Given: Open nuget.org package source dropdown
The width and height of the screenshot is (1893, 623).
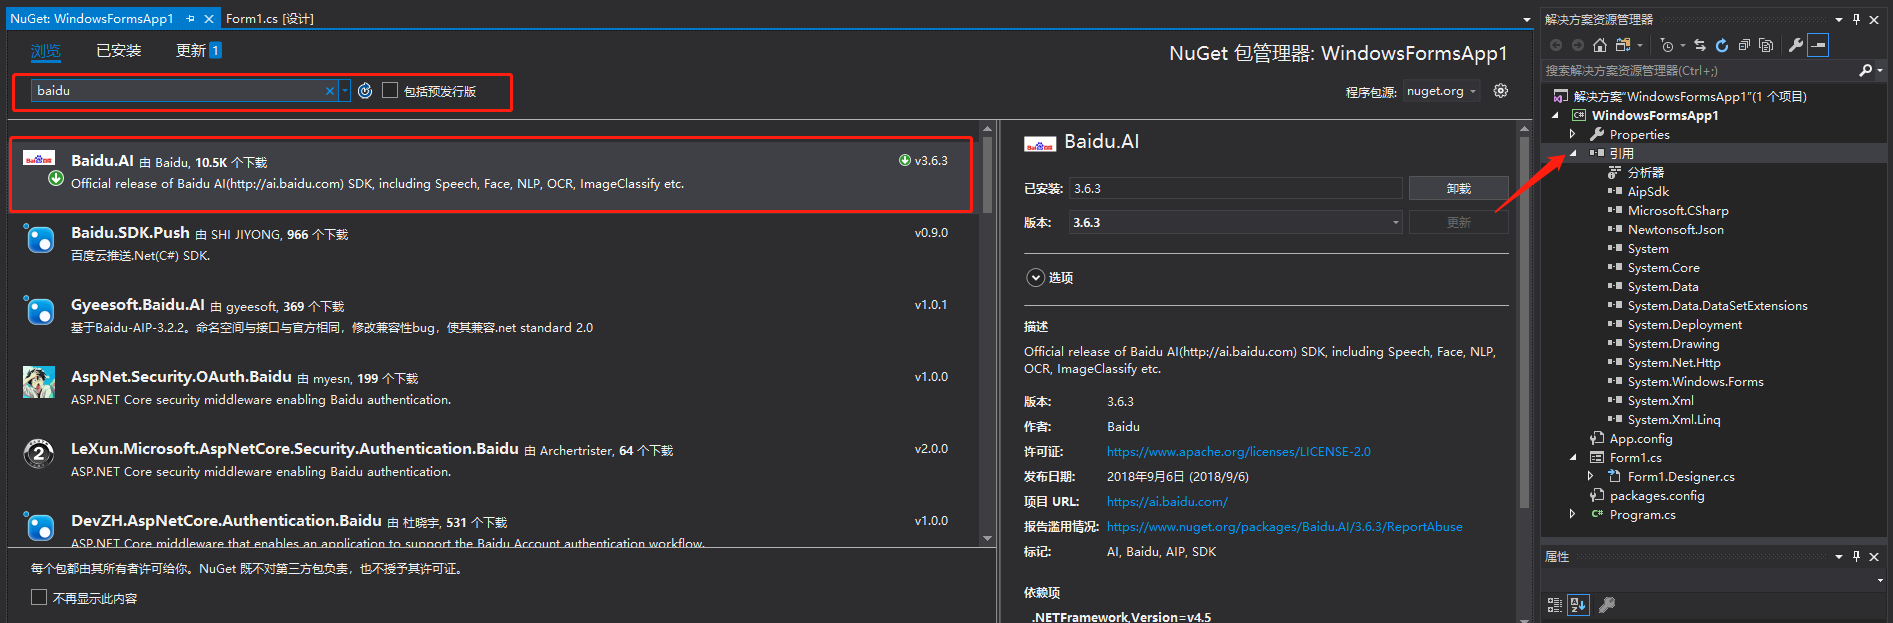Looking at the screenshot, I should point(1442,91).
